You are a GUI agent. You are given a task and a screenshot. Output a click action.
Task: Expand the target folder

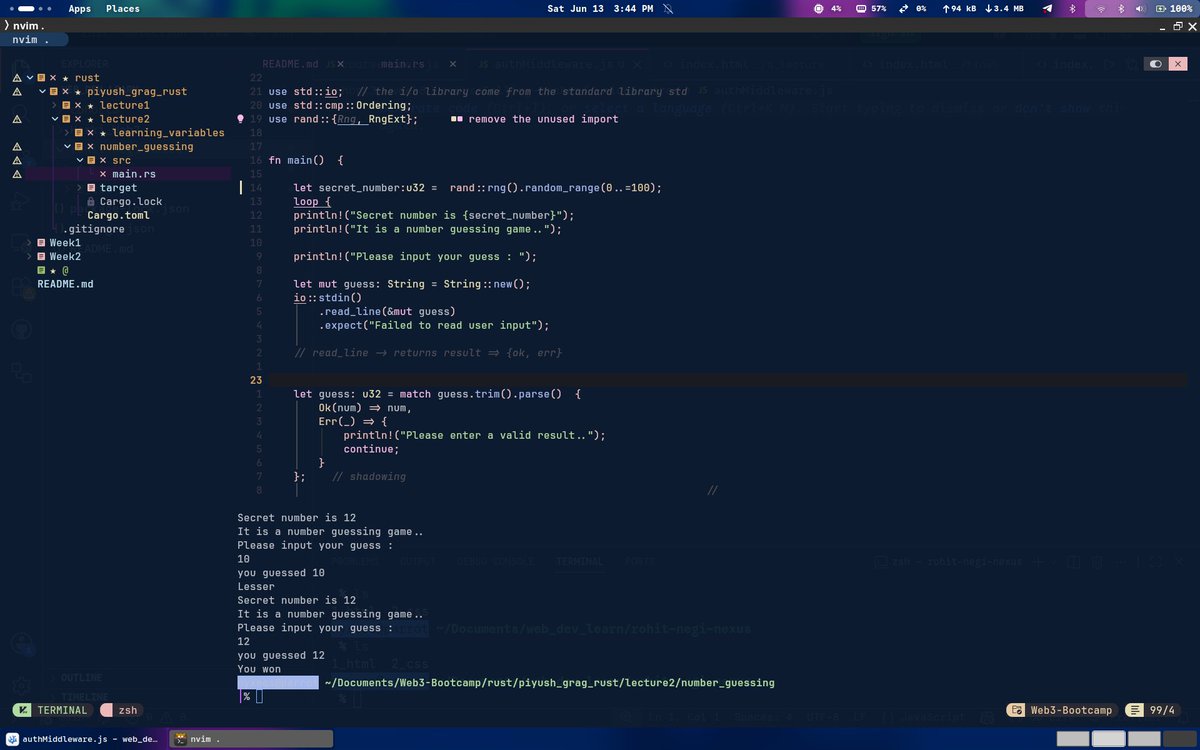pyautogui.click(x=79, y=188)
